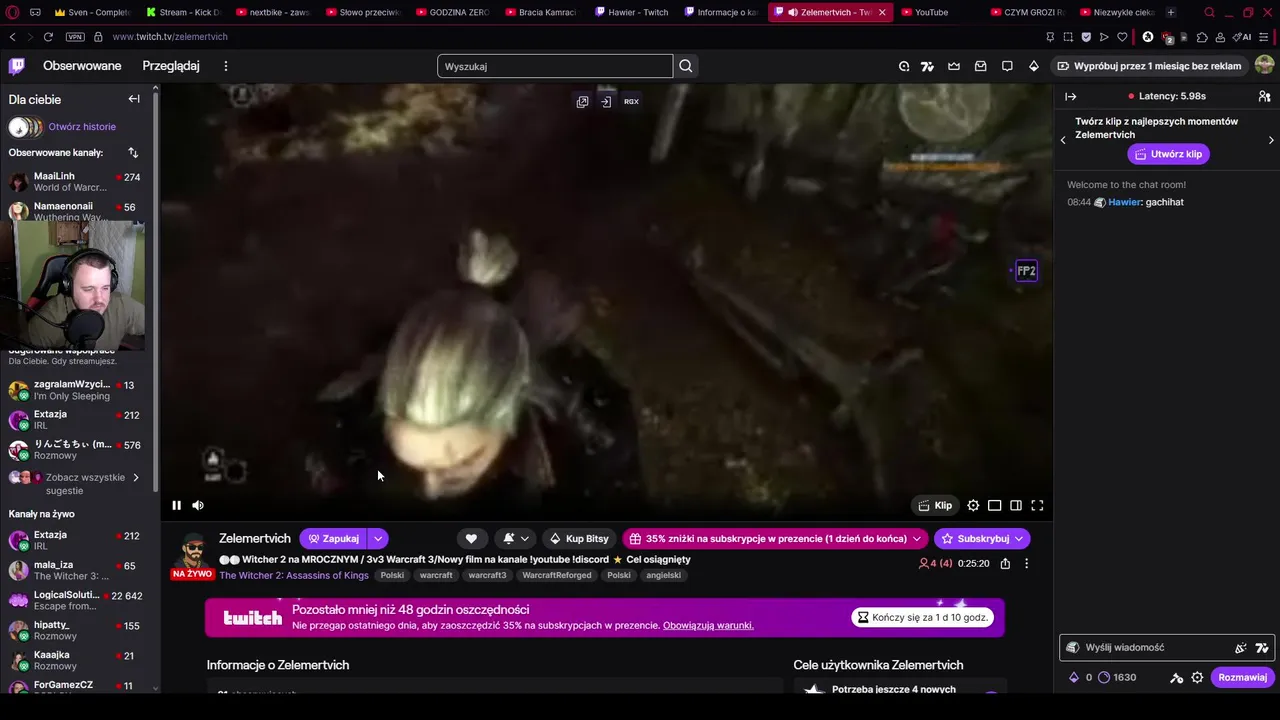The width and height of the screenshot is (1280, 720).
Task: Go to previous clip banner arrow
Action: pyautogui.click(x=1063, y=140)
